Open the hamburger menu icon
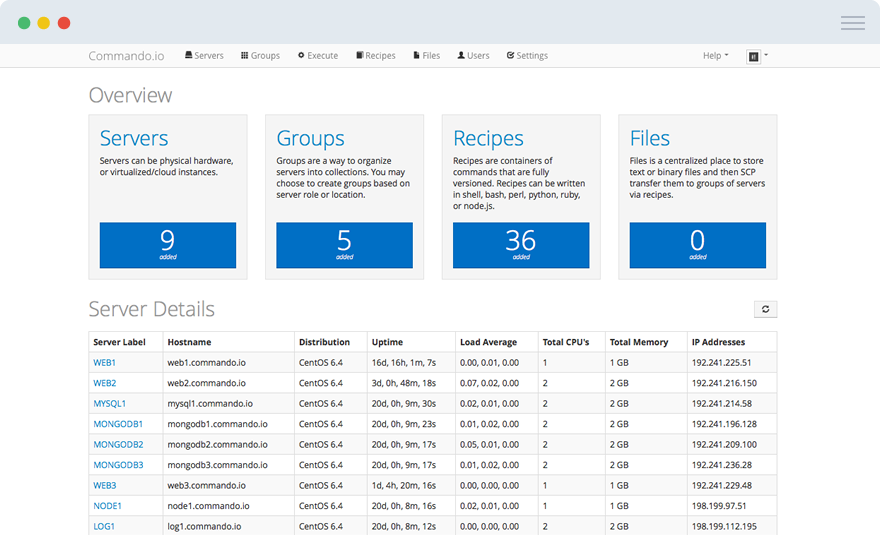 [852, 23]
